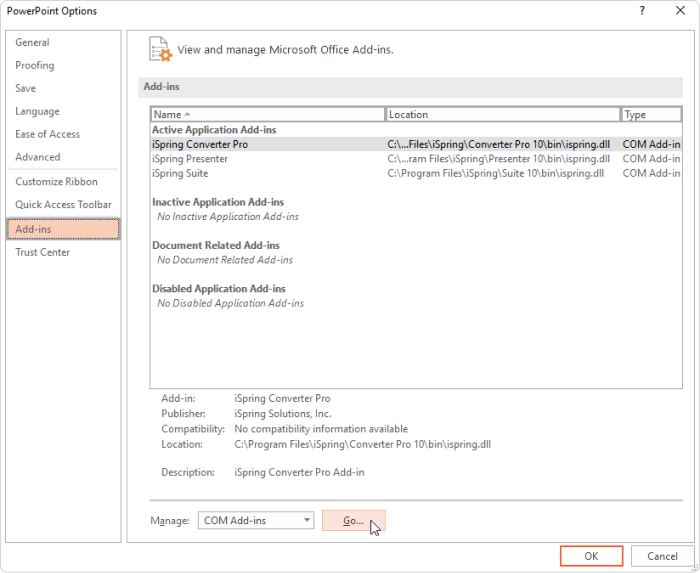Click Inactive Application Add-ins heading
Viewport: 700px width, 573px height.
point(218,202)
